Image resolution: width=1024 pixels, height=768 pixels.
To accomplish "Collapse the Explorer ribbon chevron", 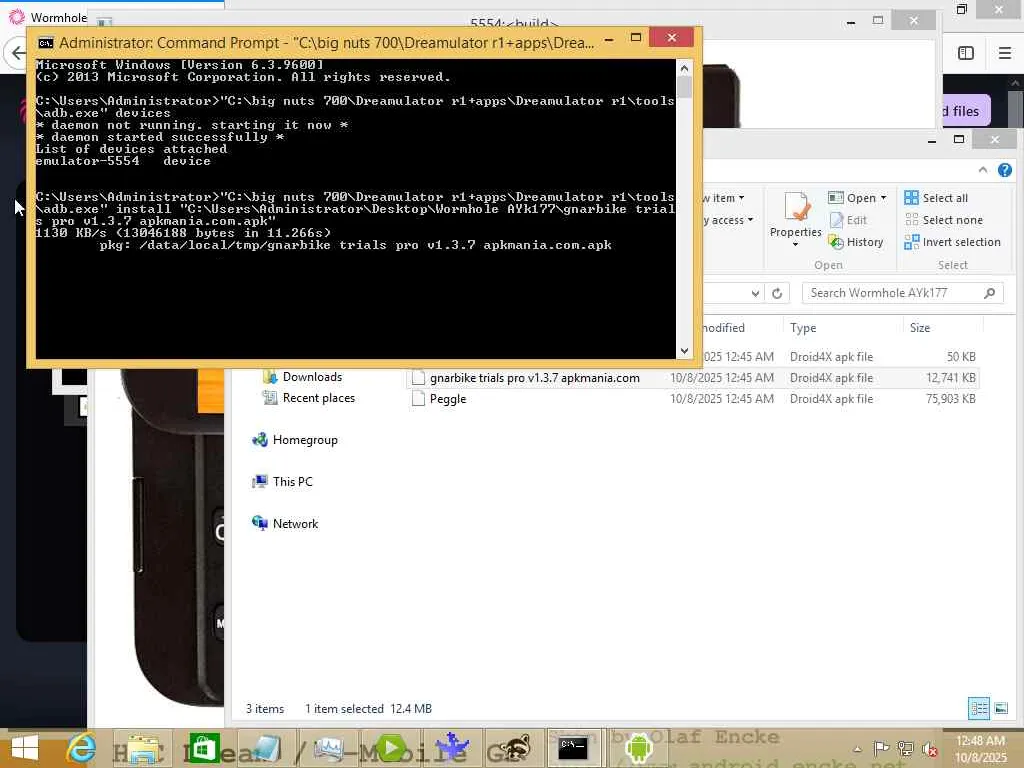I will coord(983,170).
